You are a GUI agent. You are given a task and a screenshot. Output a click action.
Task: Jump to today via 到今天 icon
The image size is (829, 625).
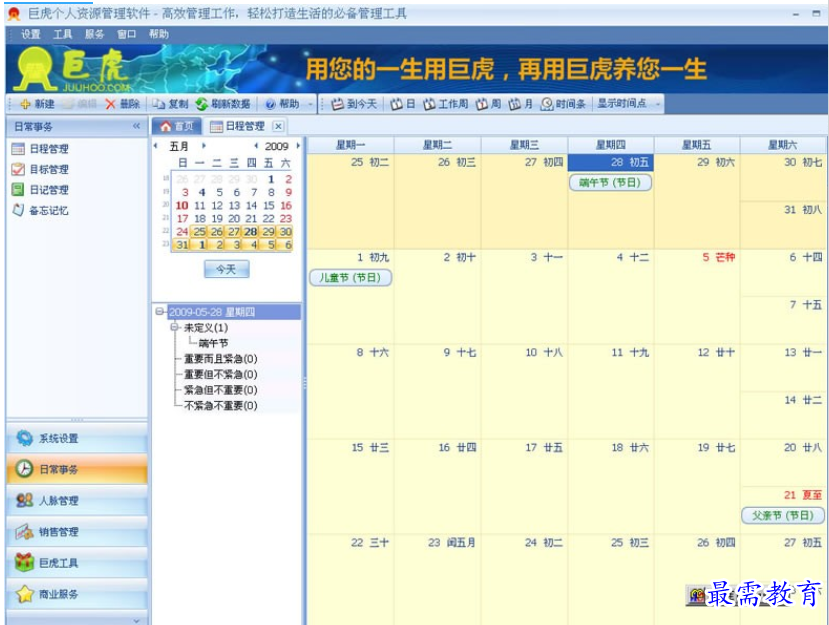tap(337, 104)
